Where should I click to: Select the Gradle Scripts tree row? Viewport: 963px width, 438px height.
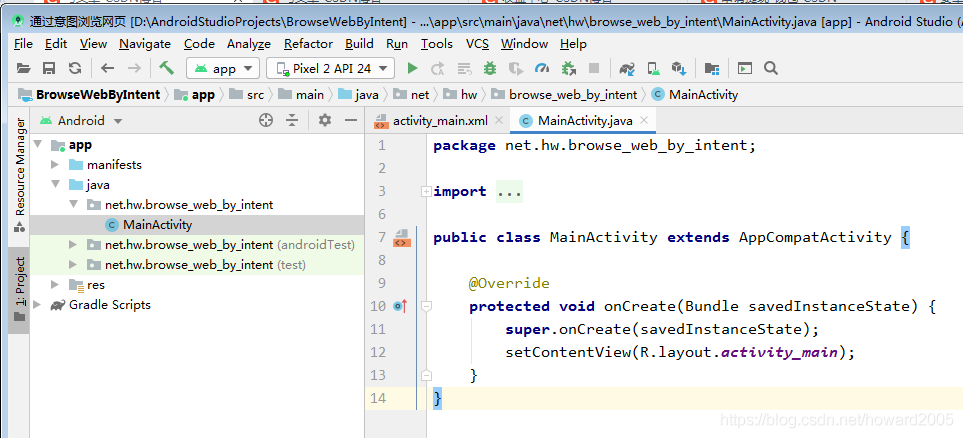(x=197, y=305)
